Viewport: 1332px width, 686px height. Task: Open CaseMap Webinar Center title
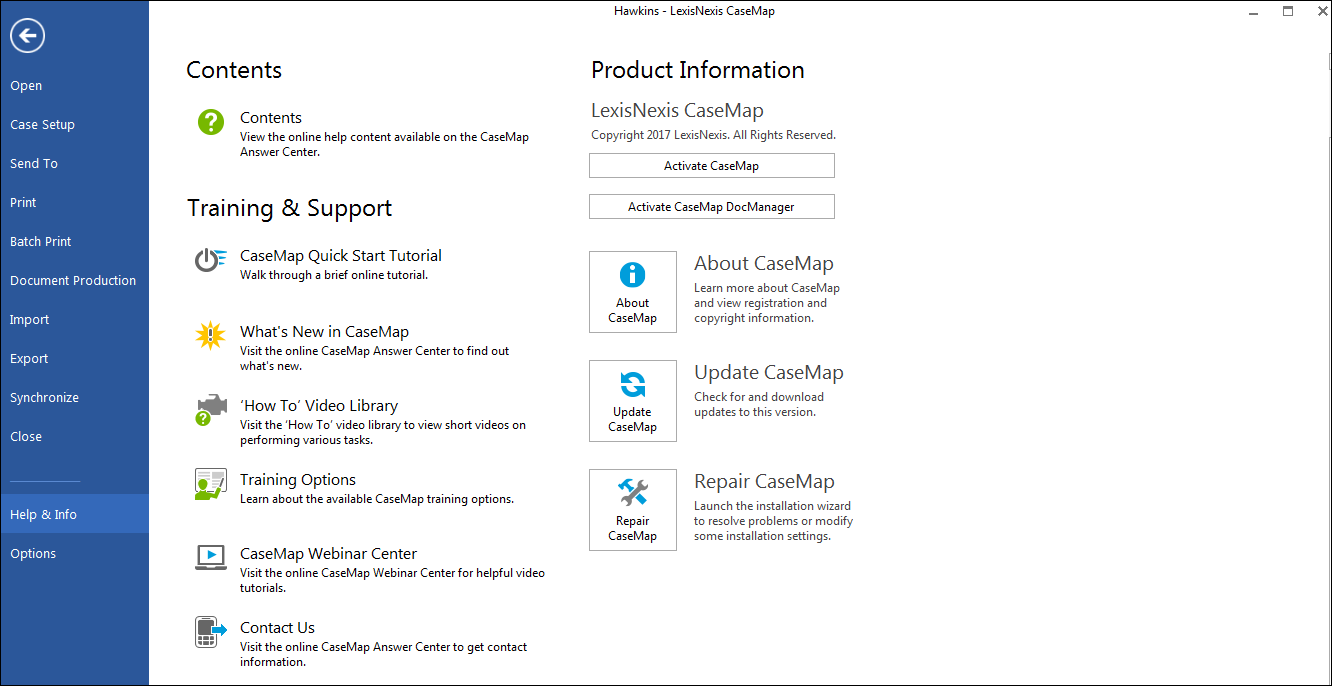[x=328, y=554]
